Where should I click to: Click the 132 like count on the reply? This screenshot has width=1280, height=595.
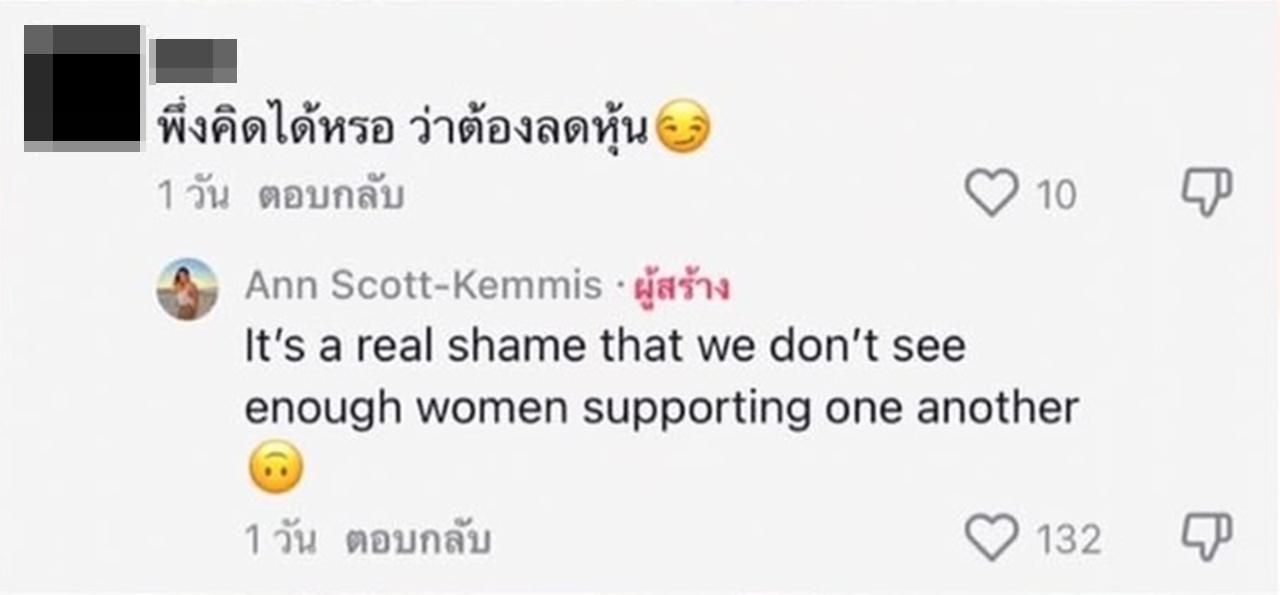(x=1067, y=540)
